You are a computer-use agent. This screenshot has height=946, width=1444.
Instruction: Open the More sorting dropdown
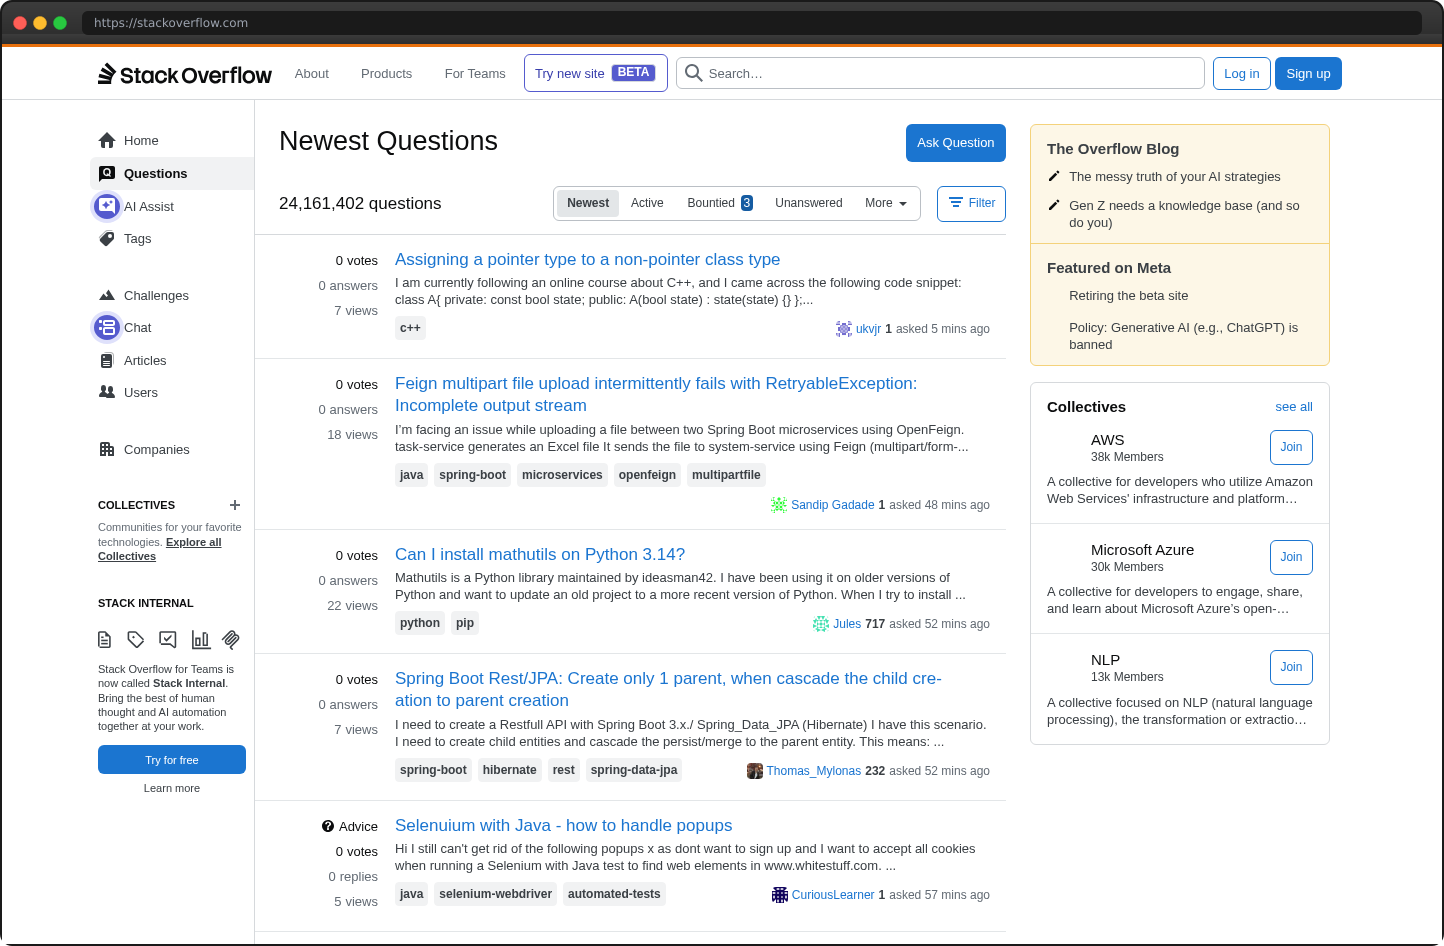884,203
